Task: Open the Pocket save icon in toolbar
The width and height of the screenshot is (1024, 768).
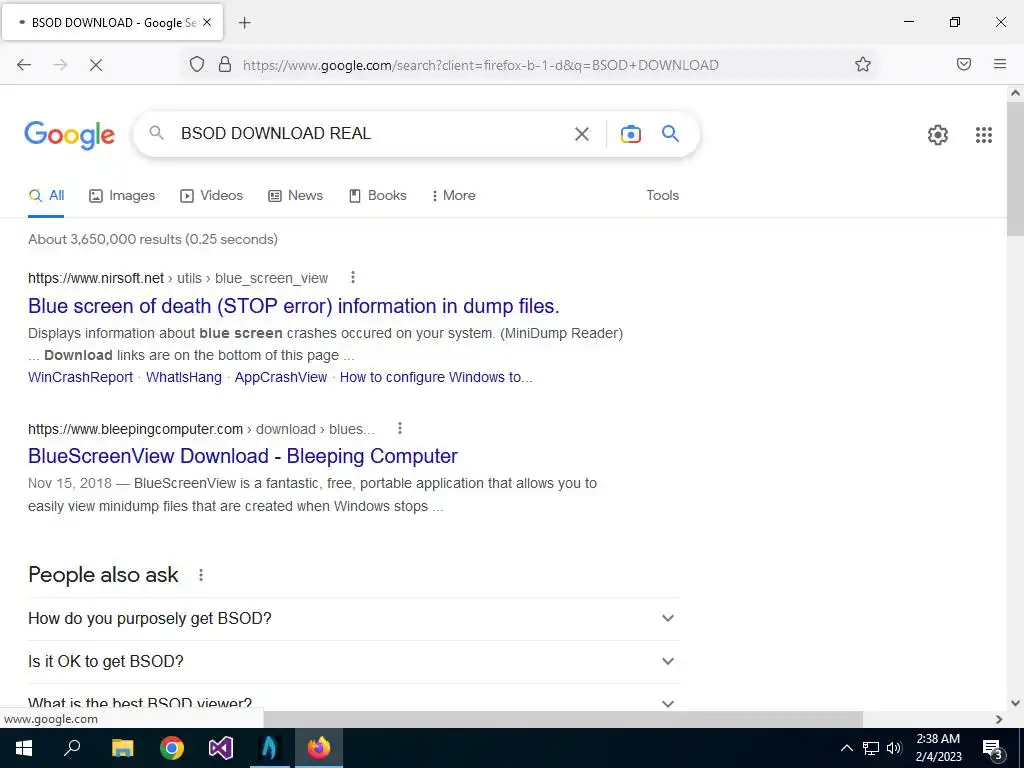Action: pos(964,64)
